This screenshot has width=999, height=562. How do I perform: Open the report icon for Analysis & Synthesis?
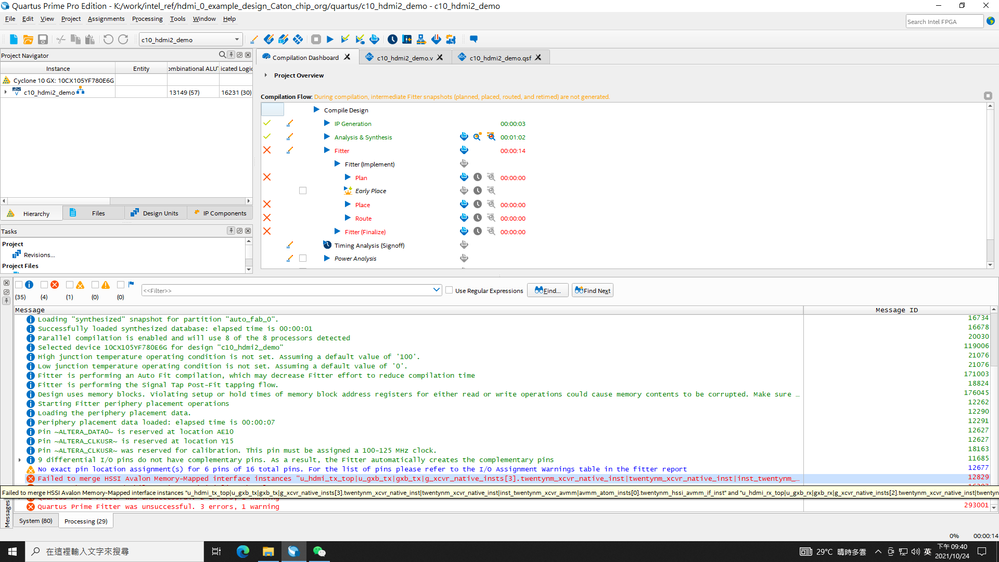tap(464, 137)
